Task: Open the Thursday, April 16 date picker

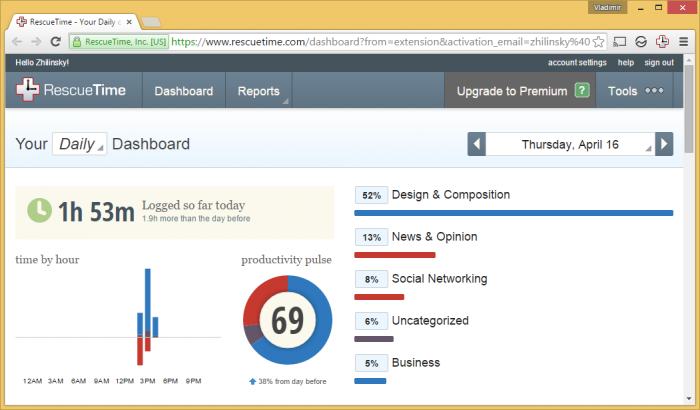Action: 570,144
